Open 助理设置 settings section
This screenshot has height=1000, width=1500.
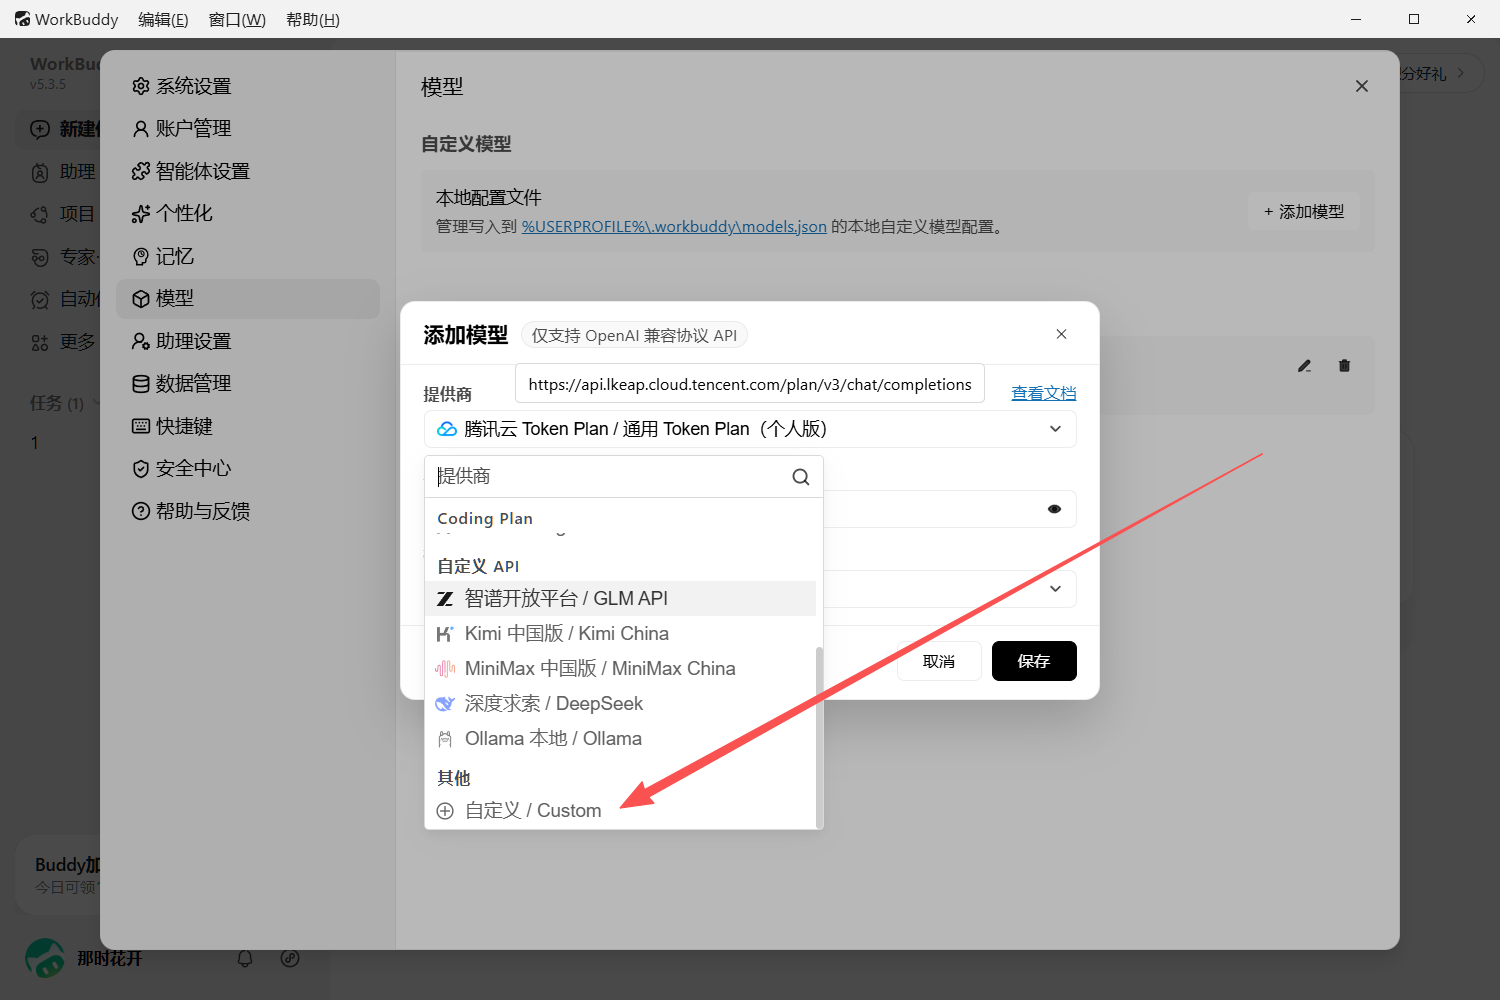248,341
